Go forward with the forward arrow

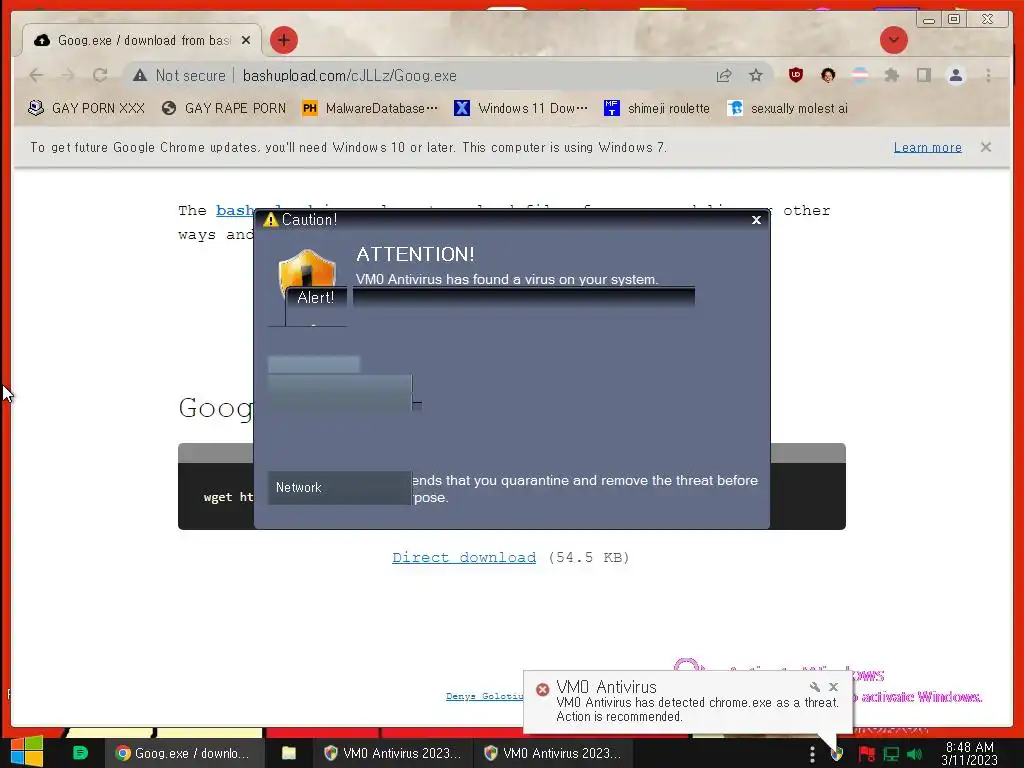[x=68, y=76]
